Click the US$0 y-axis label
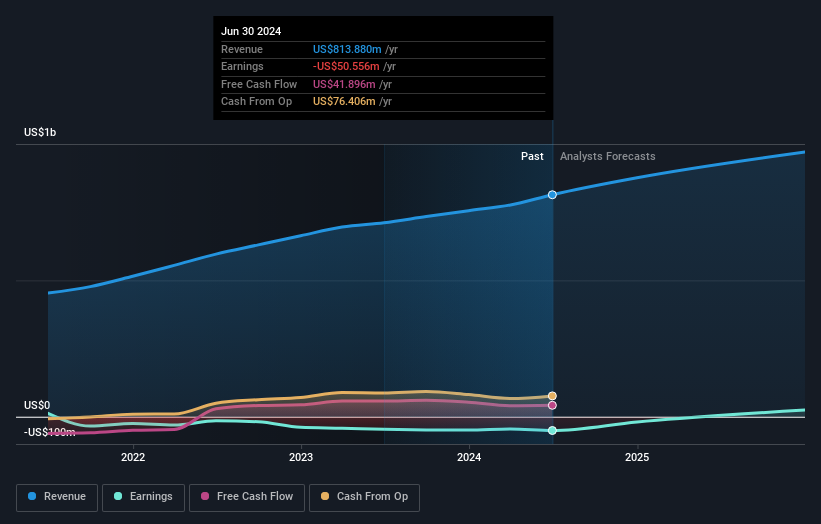The width and height of the screenshot is (821, 524). click(37, 405)
